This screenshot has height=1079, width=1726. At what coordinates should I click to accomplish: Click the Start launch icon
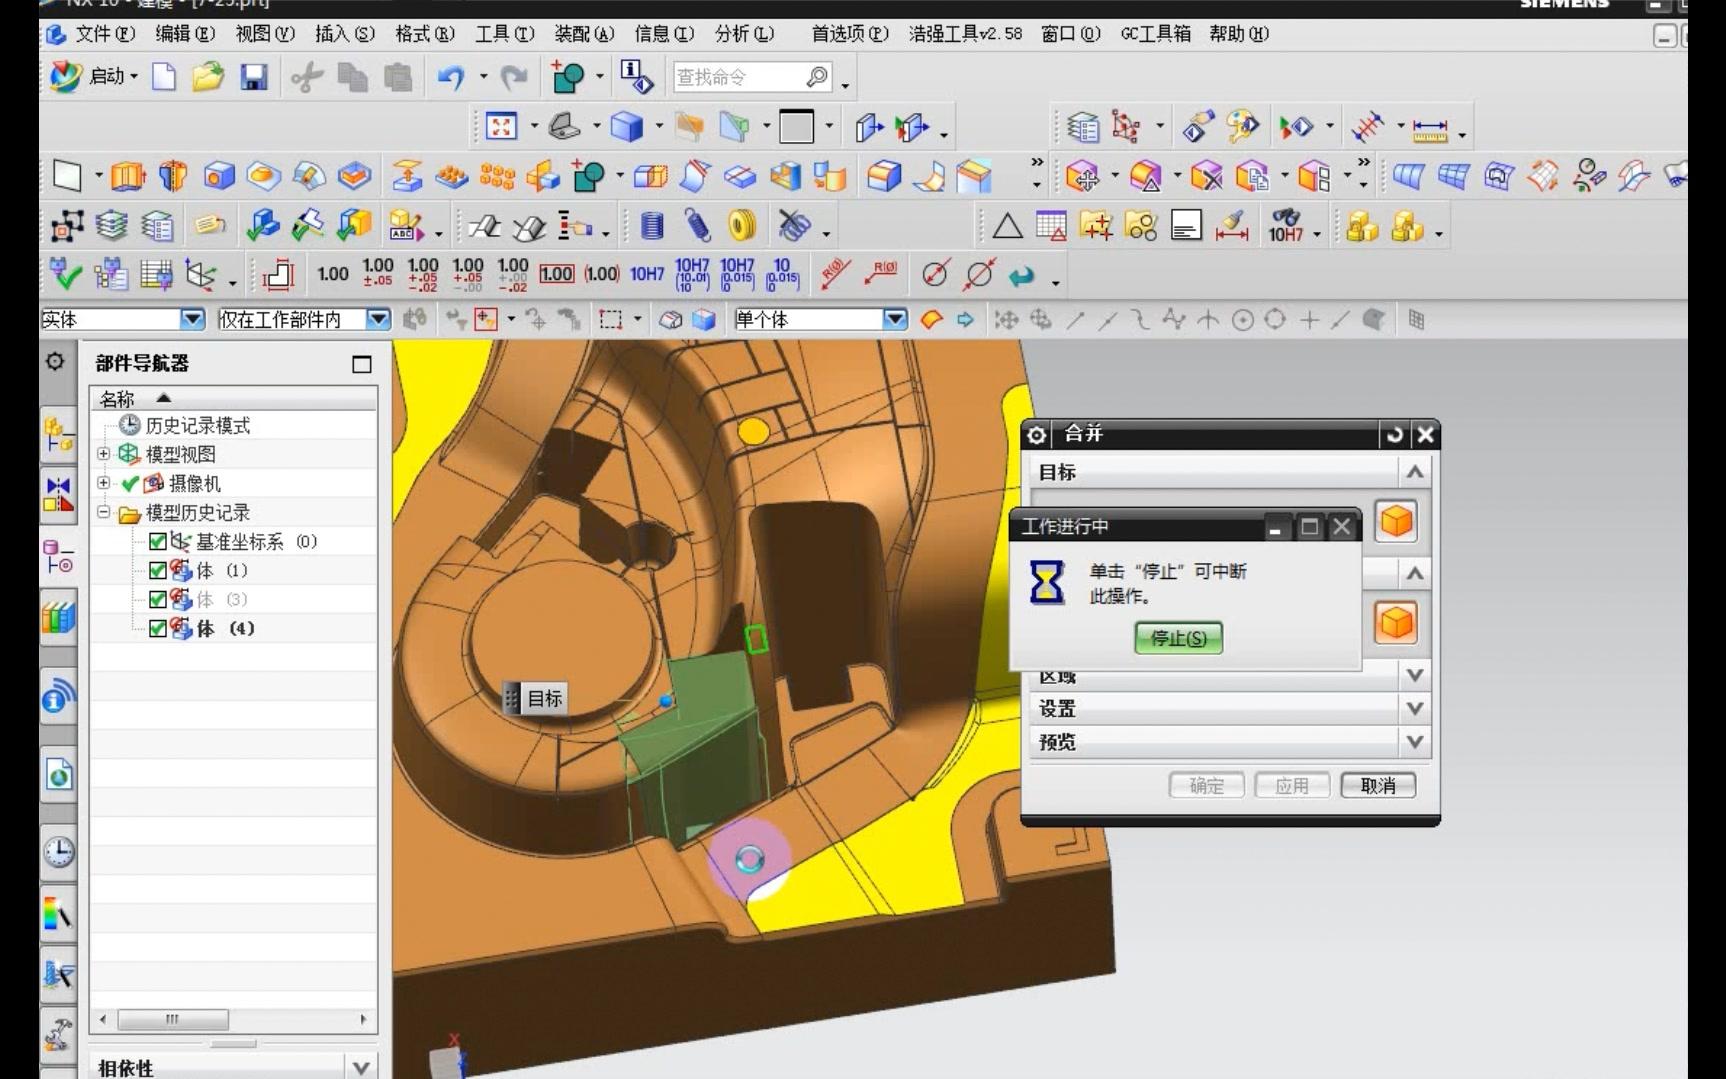66,76
